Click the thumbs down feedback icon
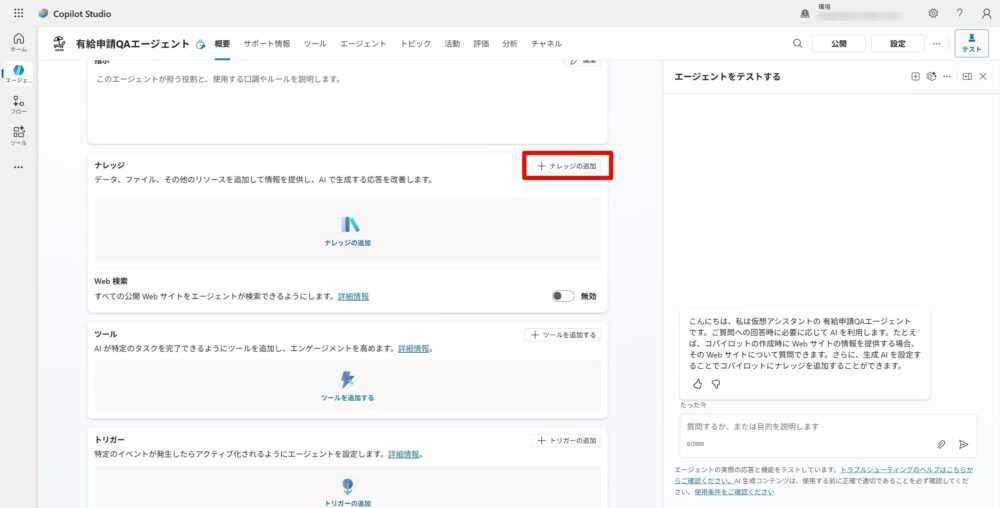1000x508 pixels. 716,384
